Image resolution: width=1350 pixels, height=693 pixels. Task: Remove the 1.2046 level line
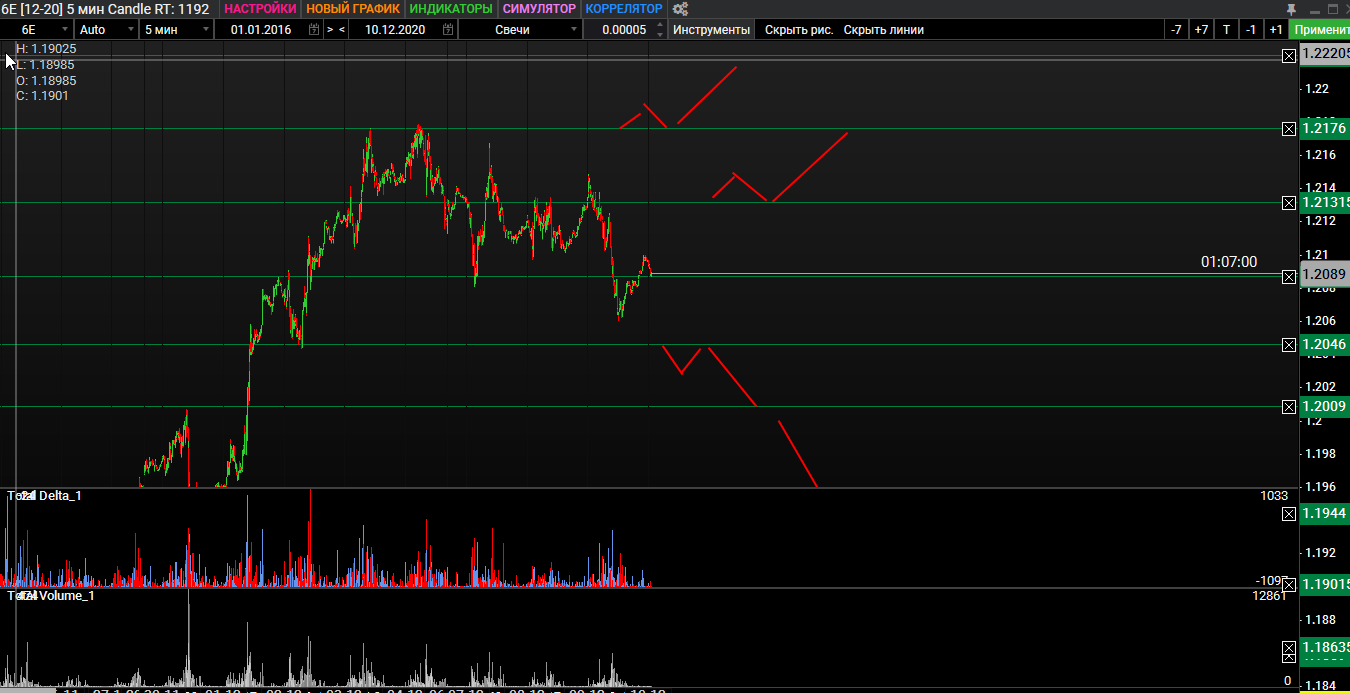1288,345
